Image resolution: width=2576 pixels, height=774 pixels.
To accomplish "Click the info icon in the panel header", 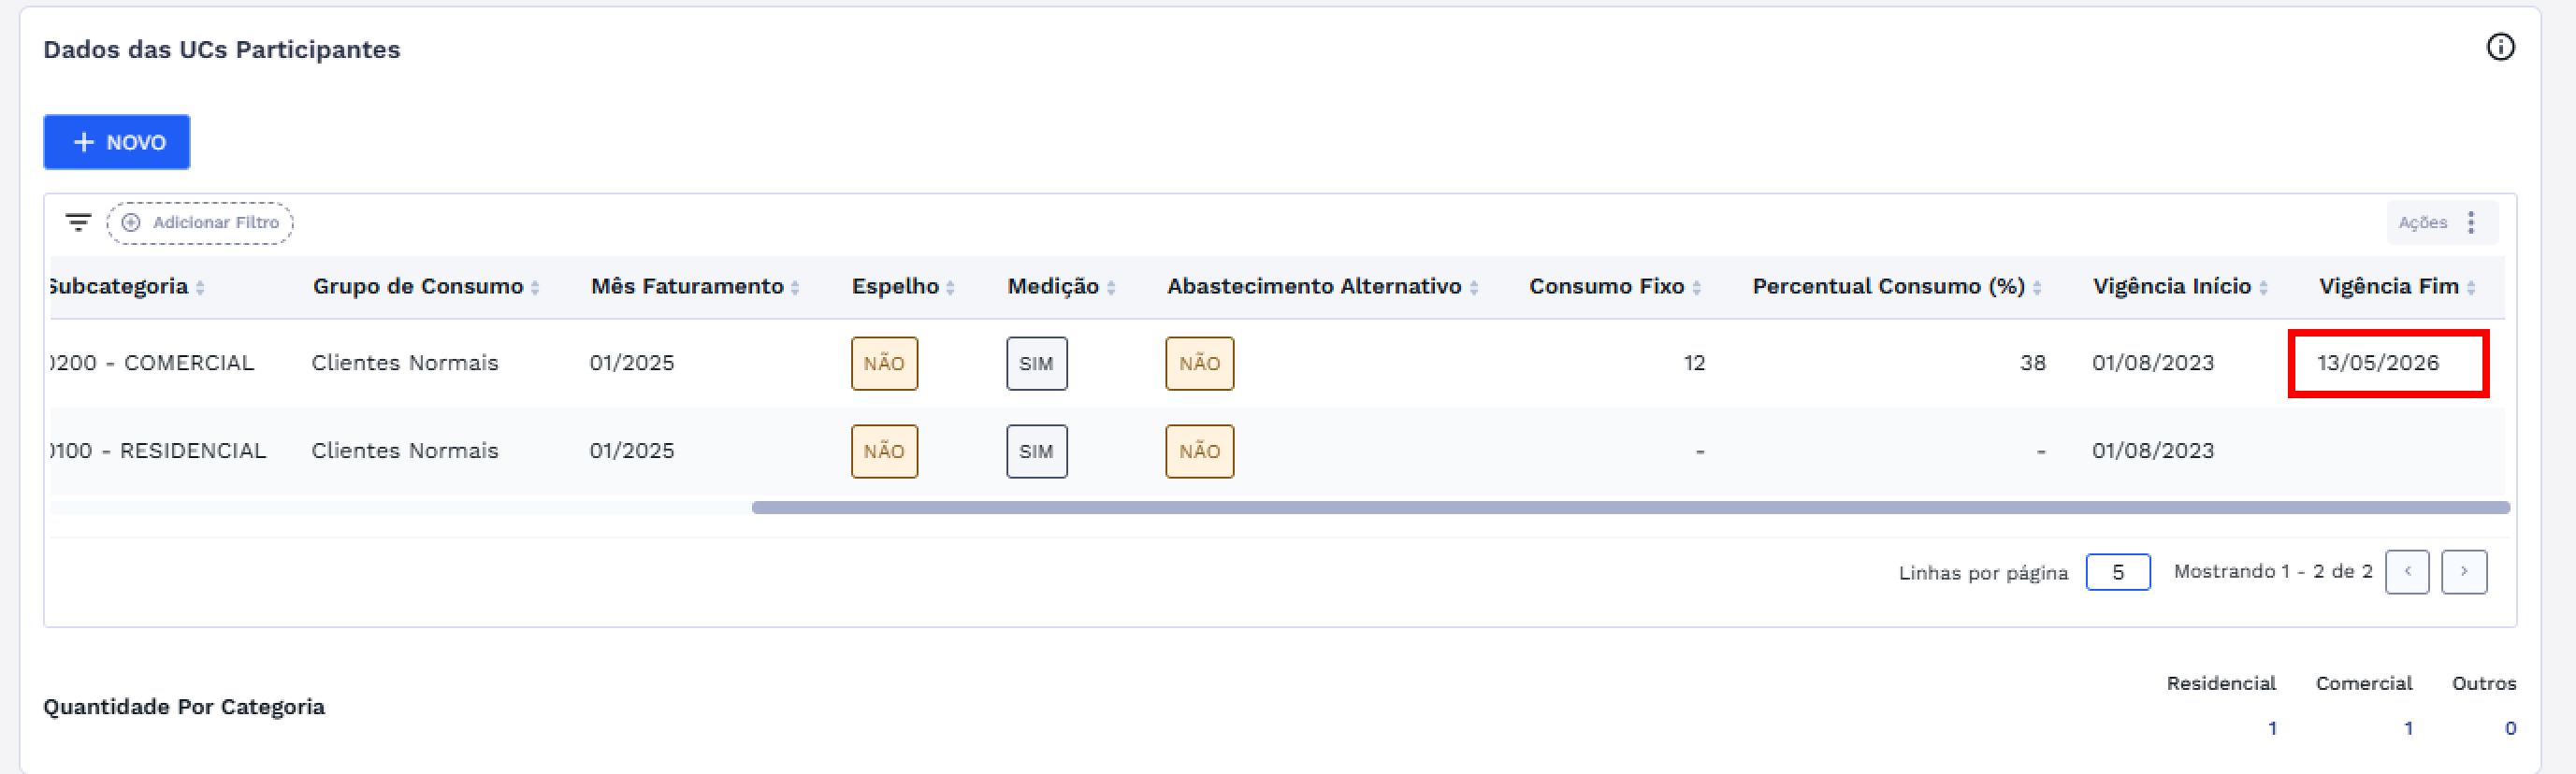I will point(2500,47).
